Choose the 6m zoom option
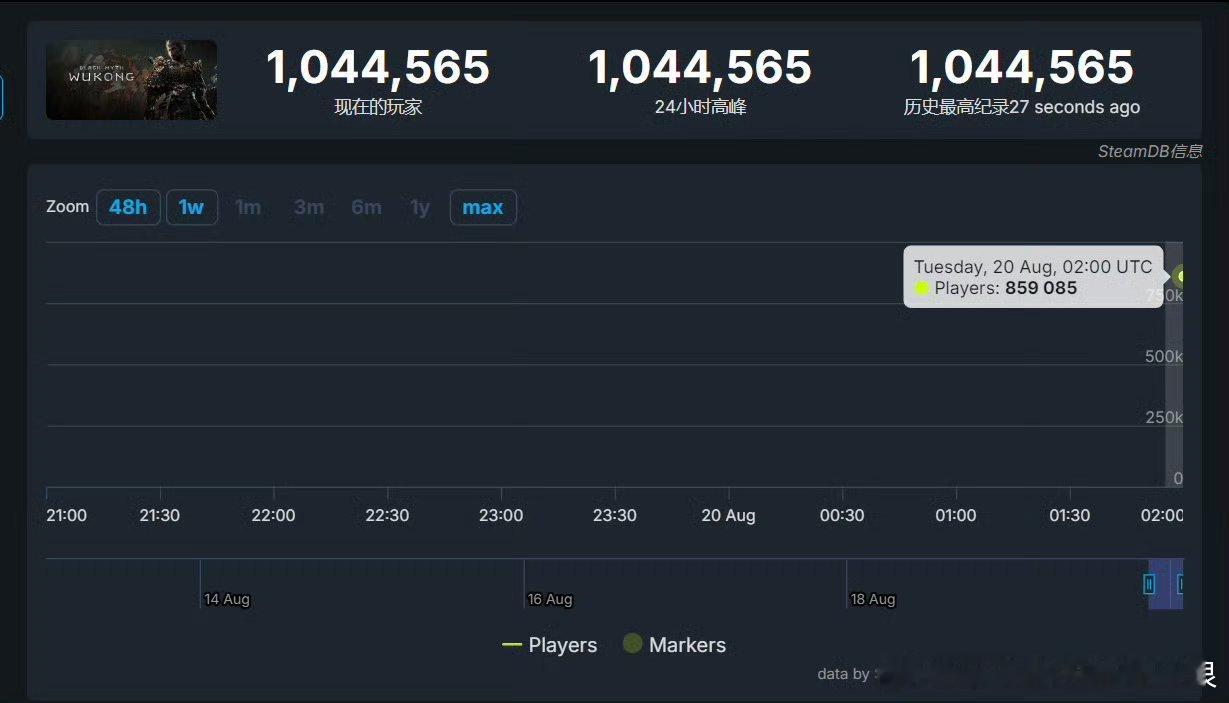The width and height of the screenshot is (1229, 703). 366,207
